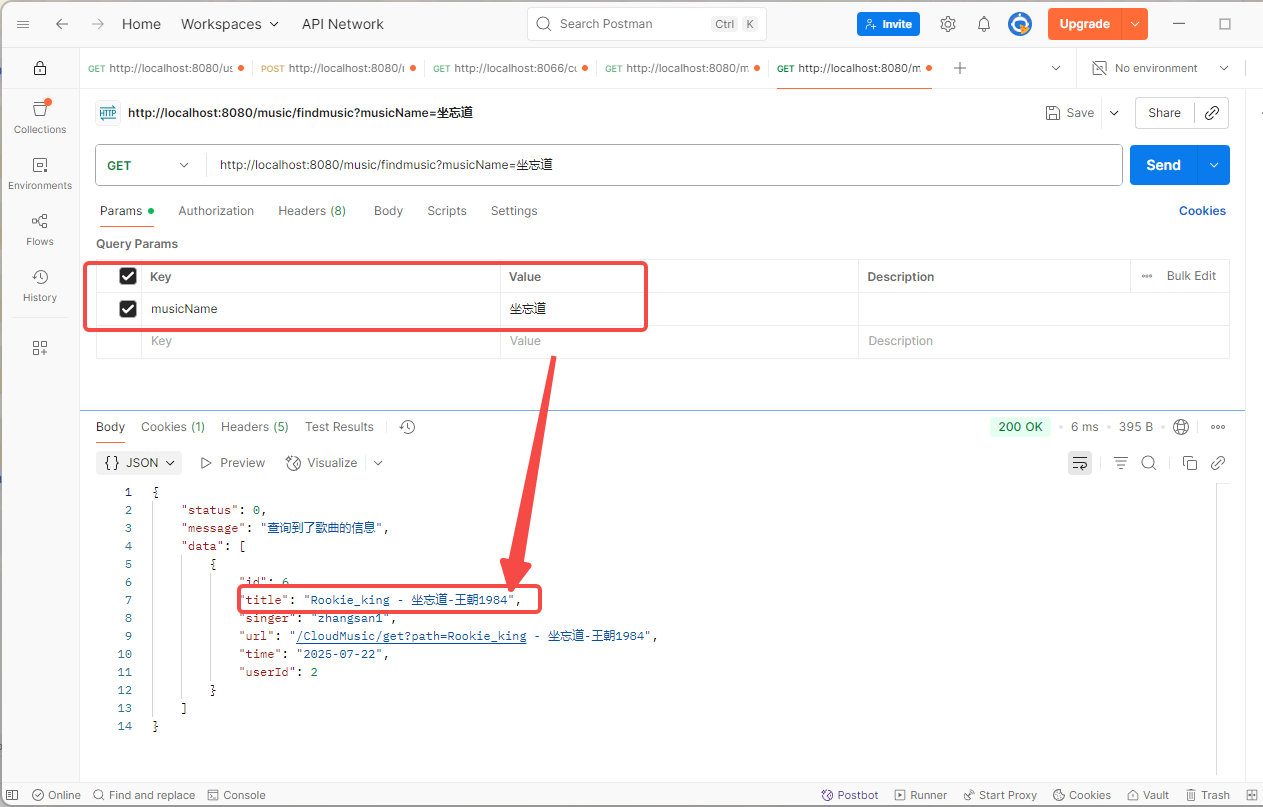
Task: Click the filter response icon
Action: coord(1121,463)
